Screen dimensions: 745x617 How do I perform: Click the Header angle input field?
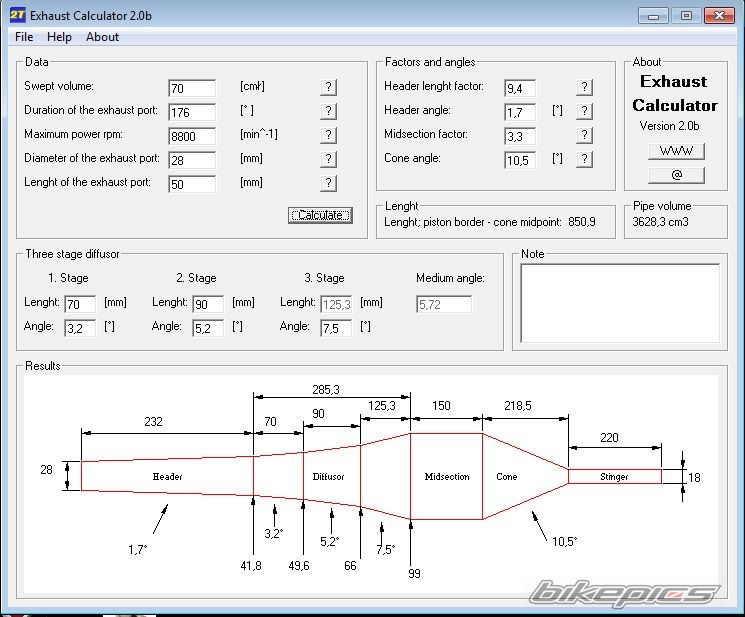click(x=520, y=112)
